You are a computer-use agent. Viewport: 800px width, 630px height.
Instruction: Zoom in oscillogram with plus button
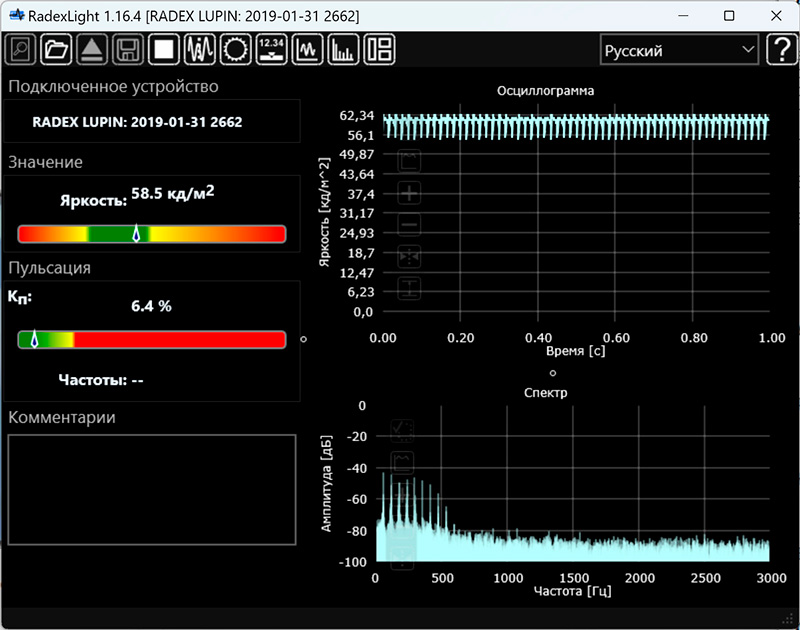[x=410, y=193]
